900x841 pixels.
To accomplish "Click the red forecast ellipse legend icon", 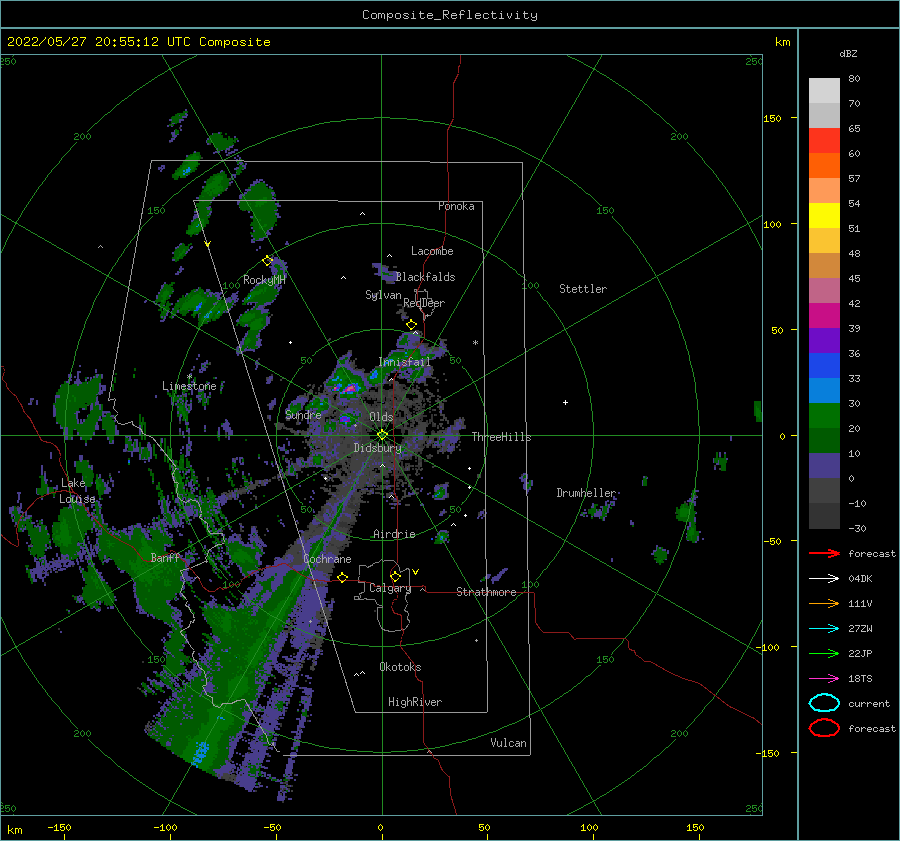I will coord(824,728).
